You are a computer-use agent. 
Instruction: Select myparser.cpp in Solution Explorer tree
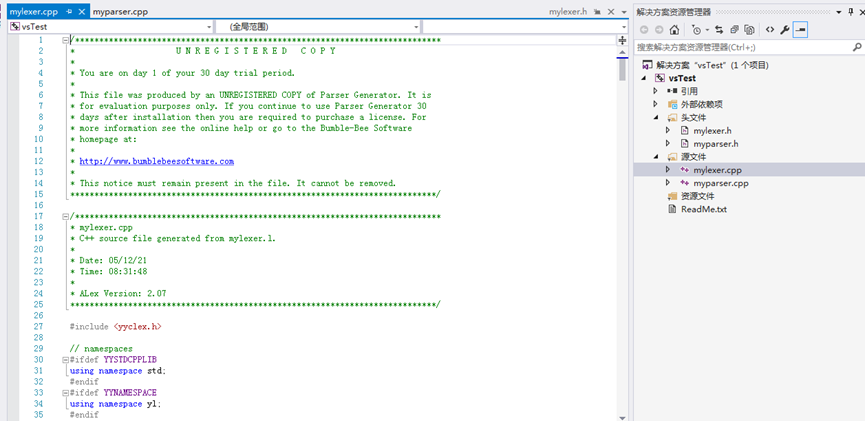[720, 183]
